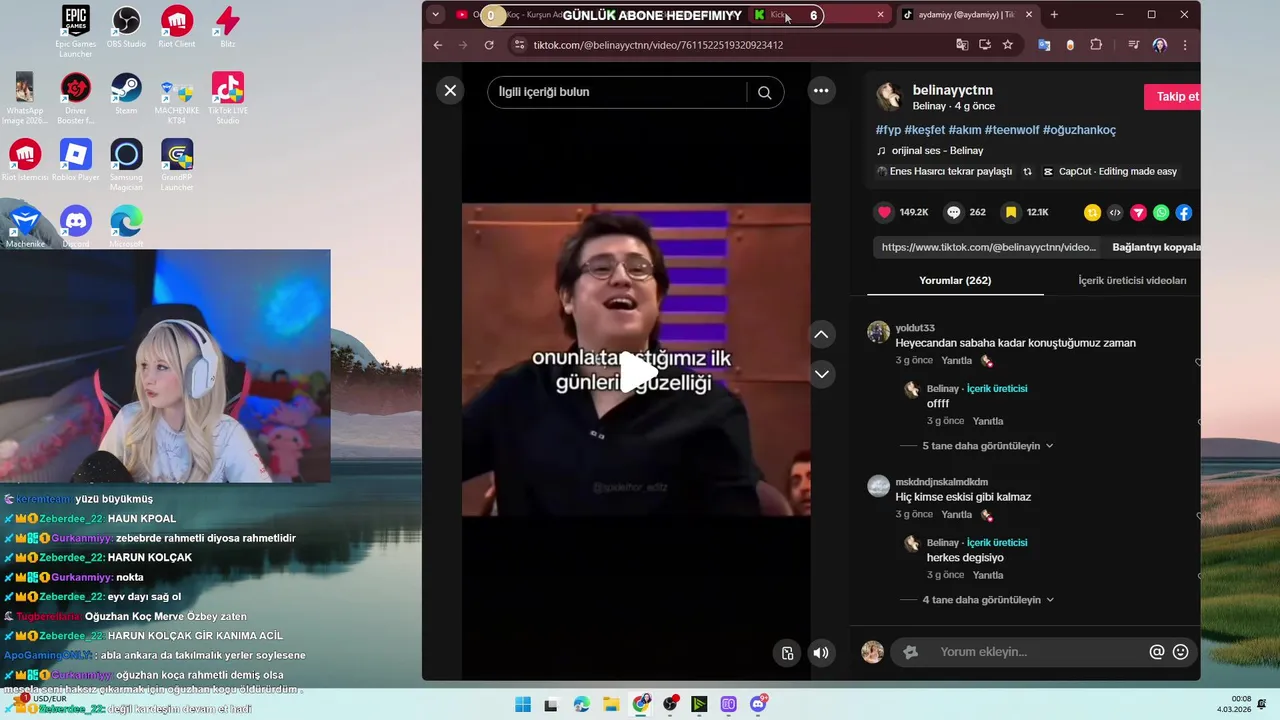Open OBS Studio from the taskbar
The width and height of the screenshot is (1280, 720).
(670, 705)
